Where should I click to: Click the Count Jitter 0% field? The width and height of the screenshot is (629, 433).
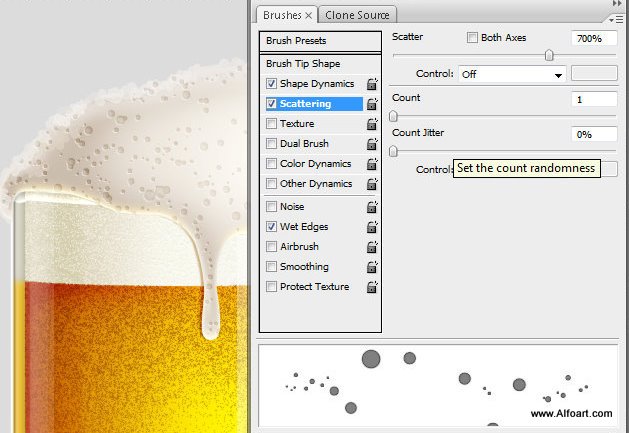[x=594, y=134]
